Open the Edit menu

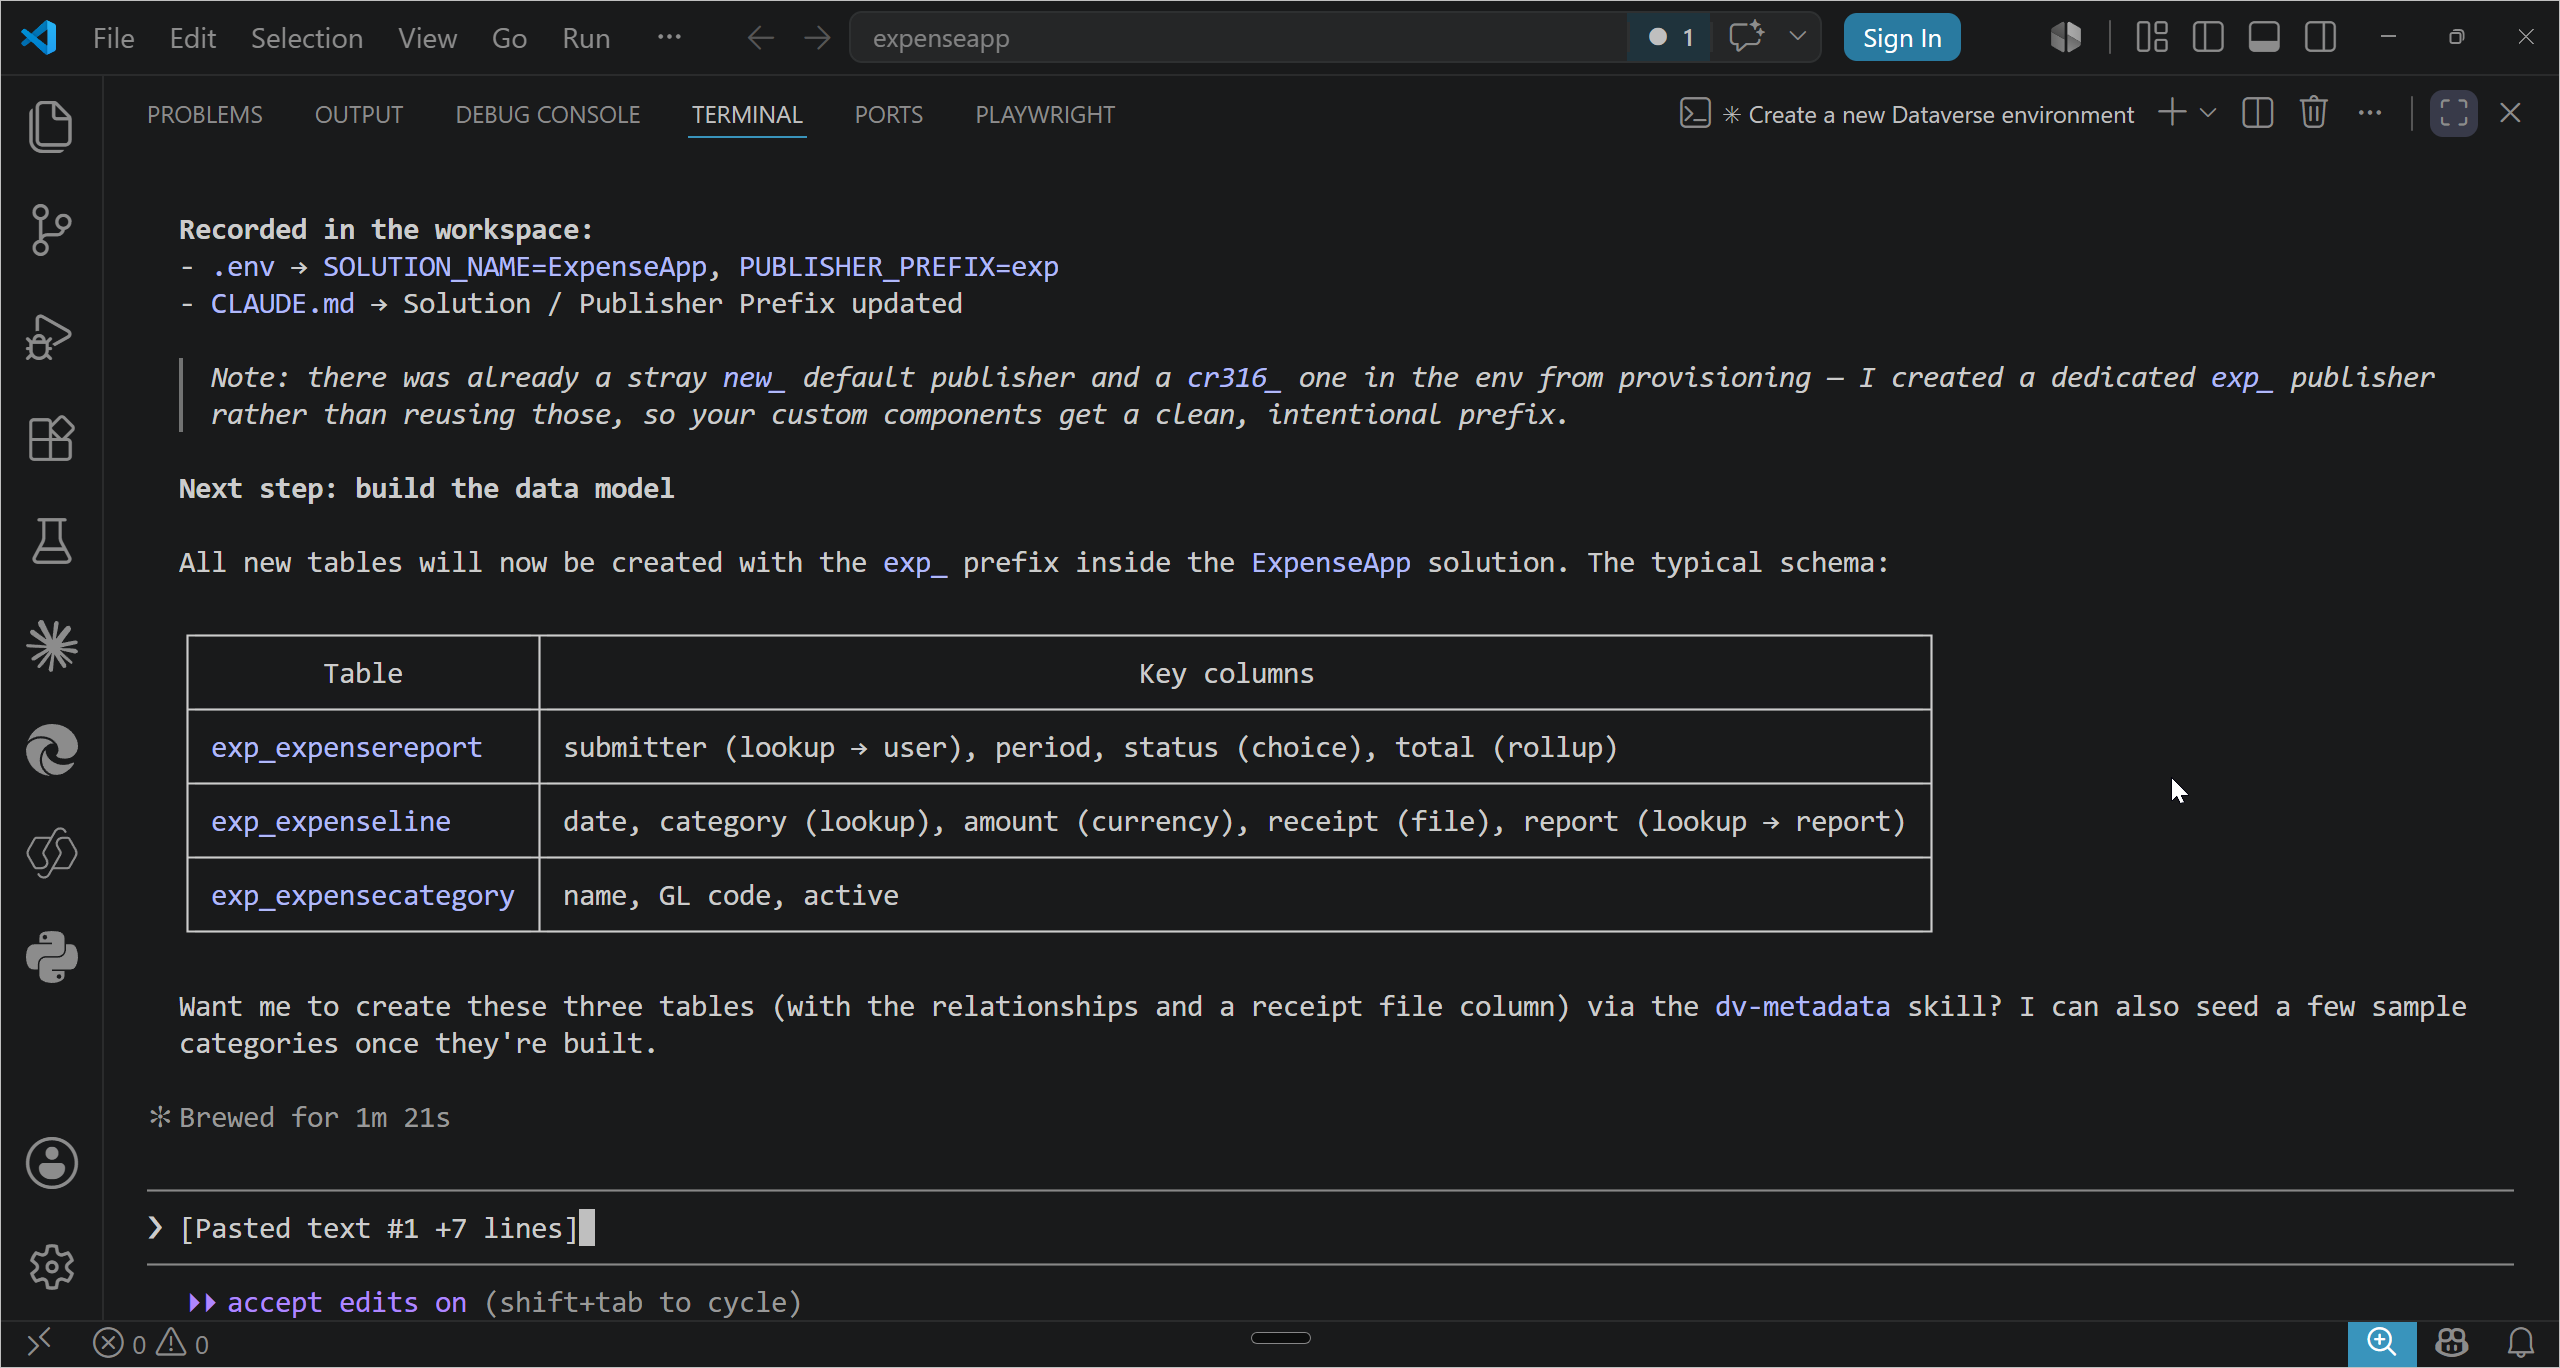pyautogui.click(x=193, y=38)
